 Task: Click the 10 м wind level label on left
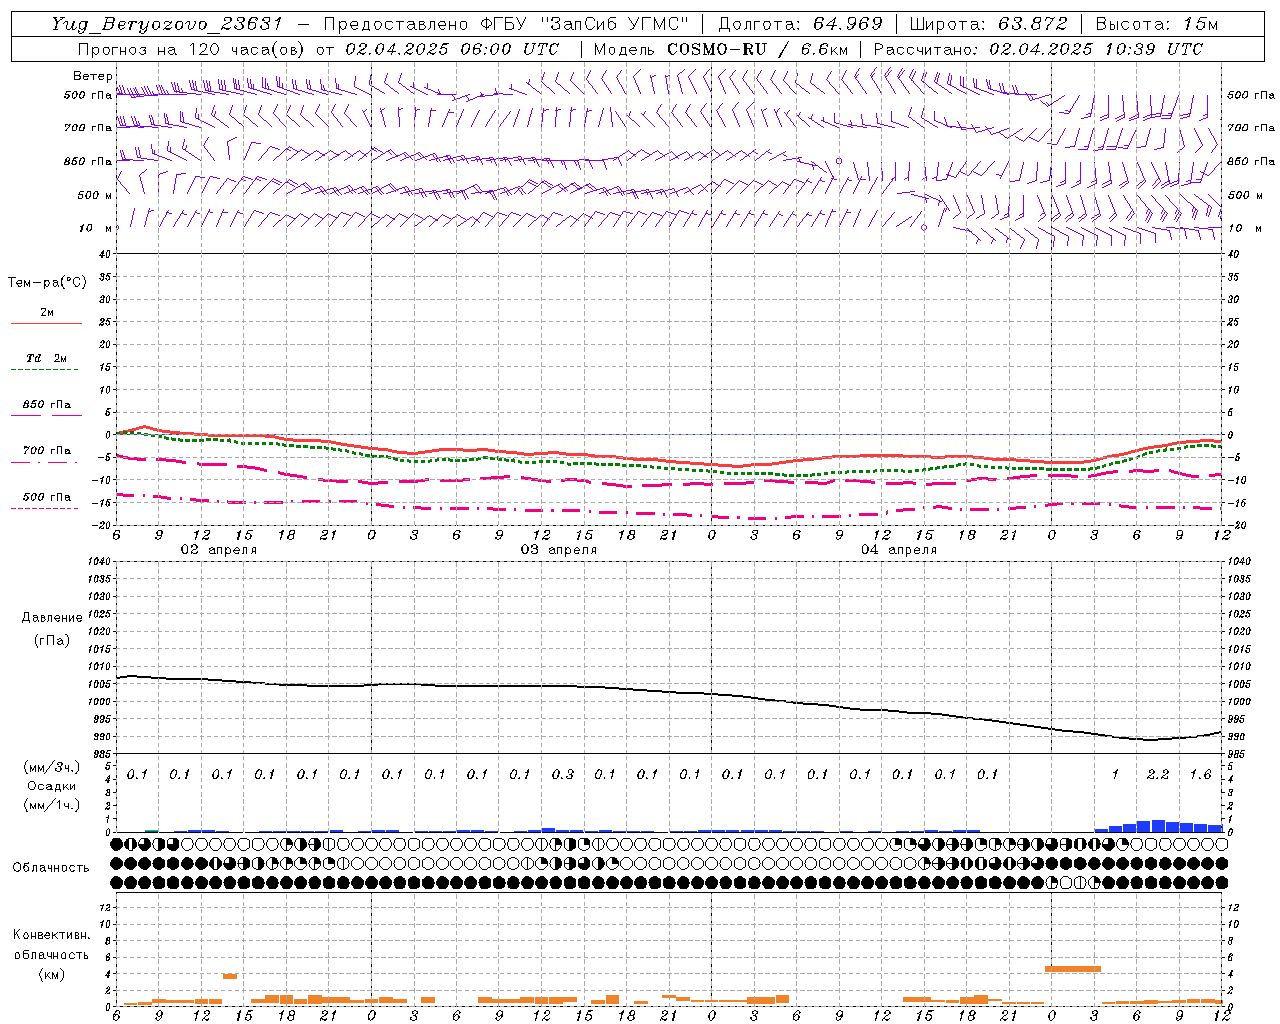[95, 228]
